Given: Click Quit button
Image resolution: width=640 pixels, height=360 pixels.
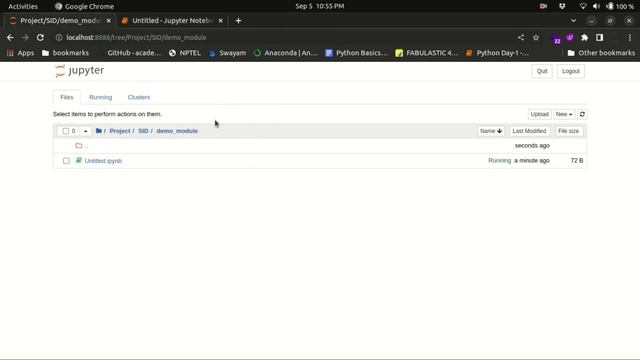Looking at the screenshot, I should click(542, 71).
